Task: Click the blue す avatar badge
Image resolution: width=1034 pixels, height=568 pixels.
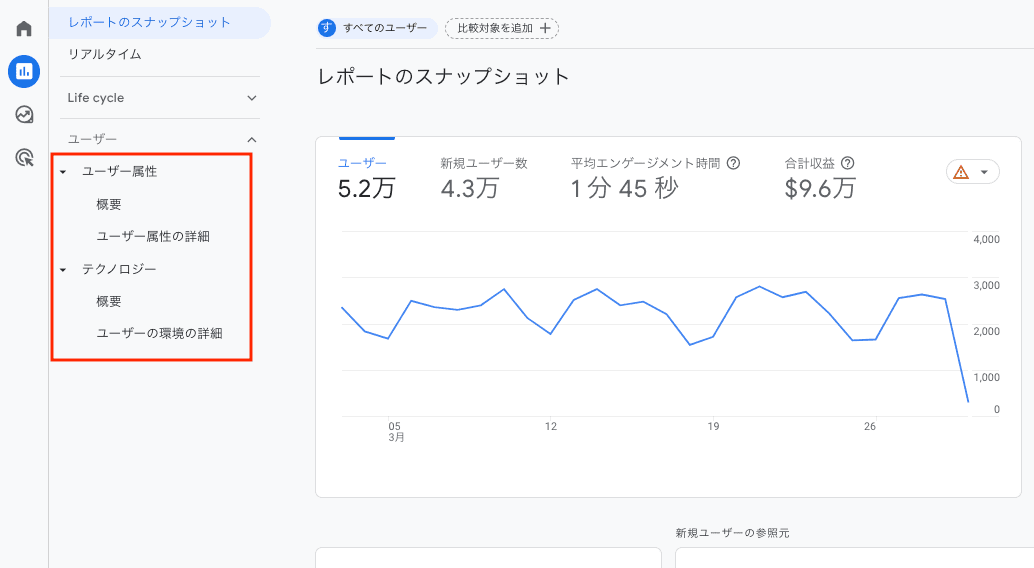Action: (x=326, y=28)
